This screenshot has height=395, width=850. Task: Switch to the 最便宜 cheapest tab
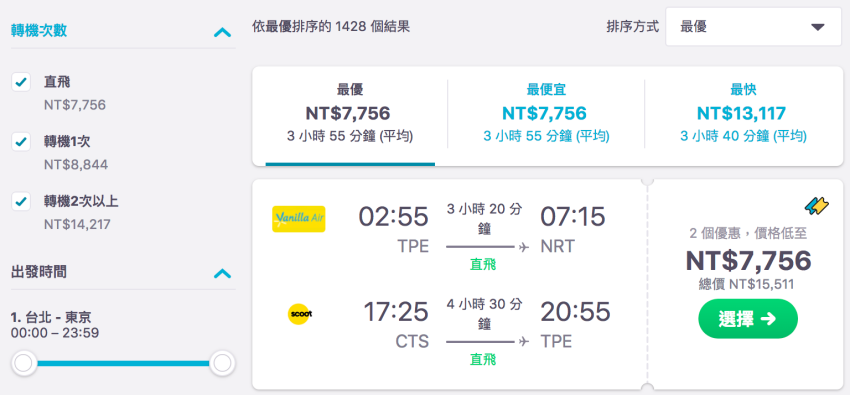[546, 113]
